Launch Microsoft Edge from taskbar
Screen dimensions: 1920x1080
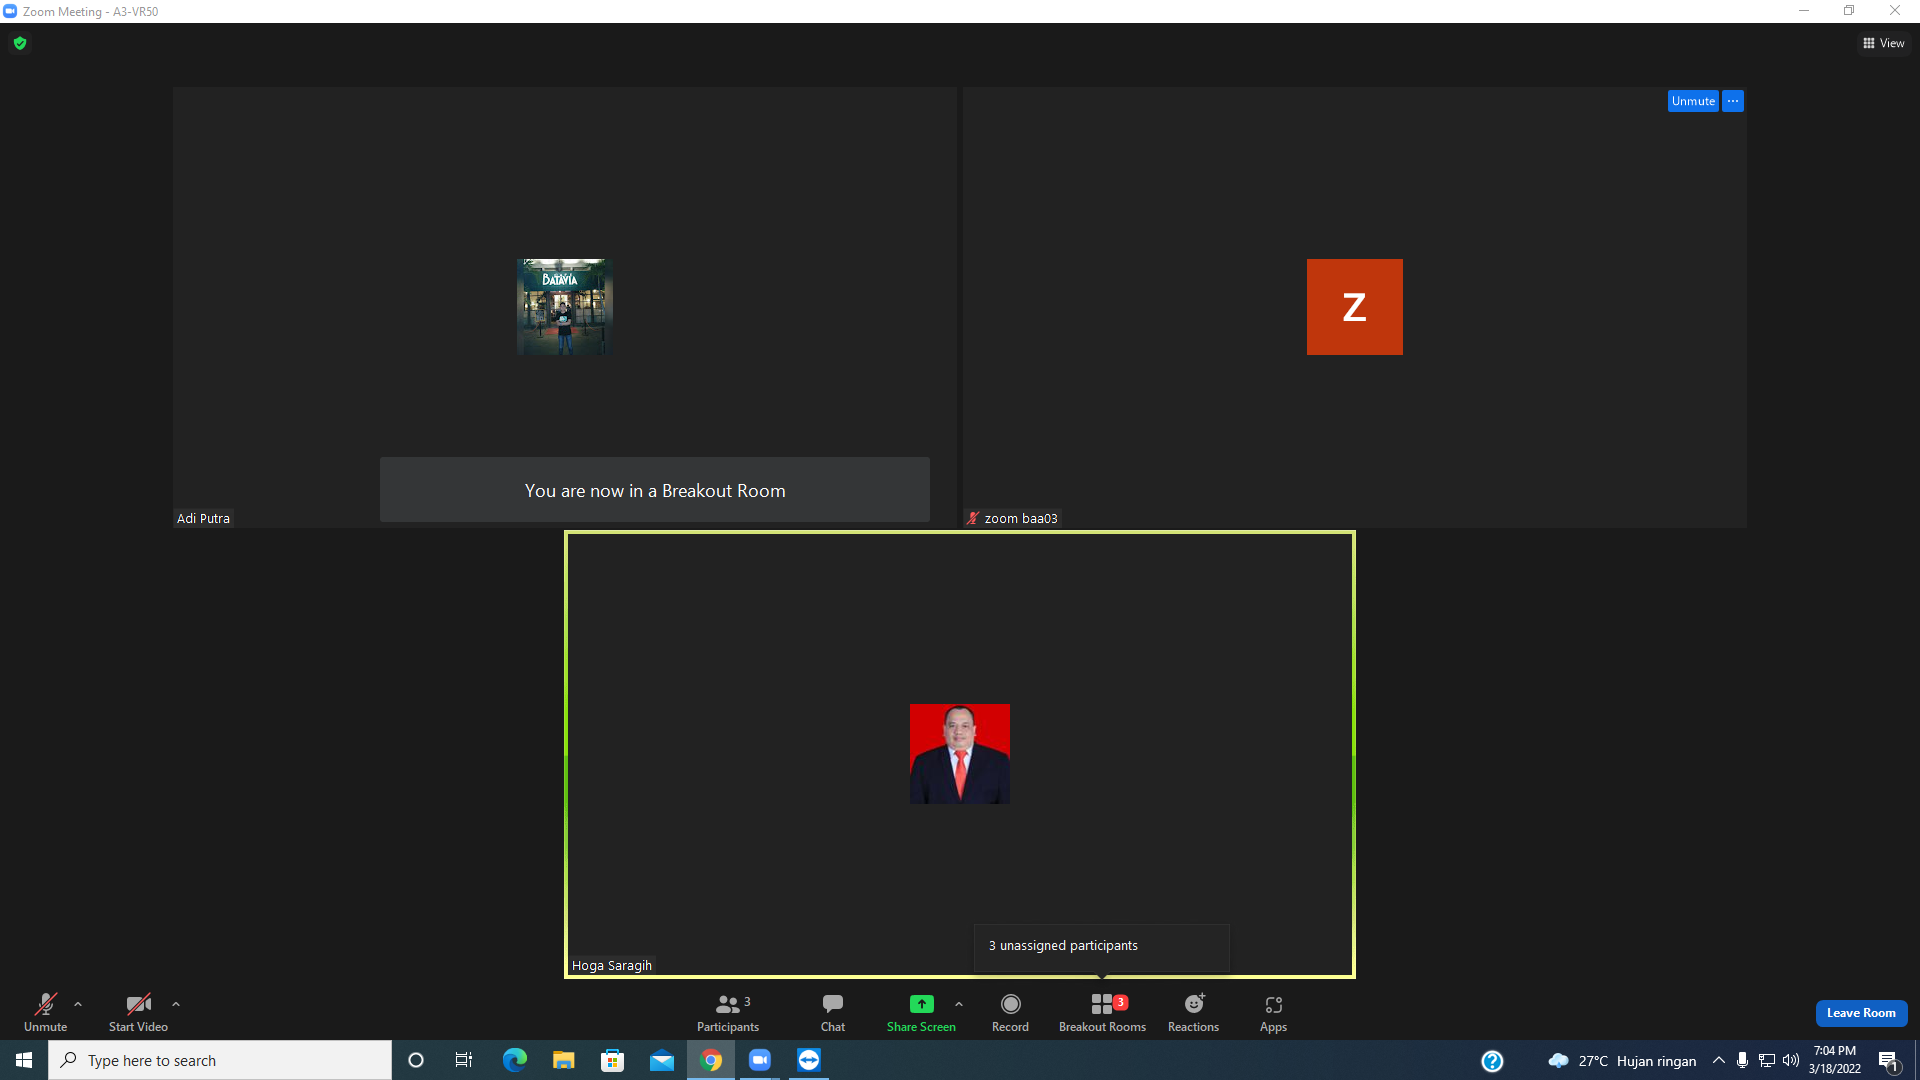coord(514,1060)
